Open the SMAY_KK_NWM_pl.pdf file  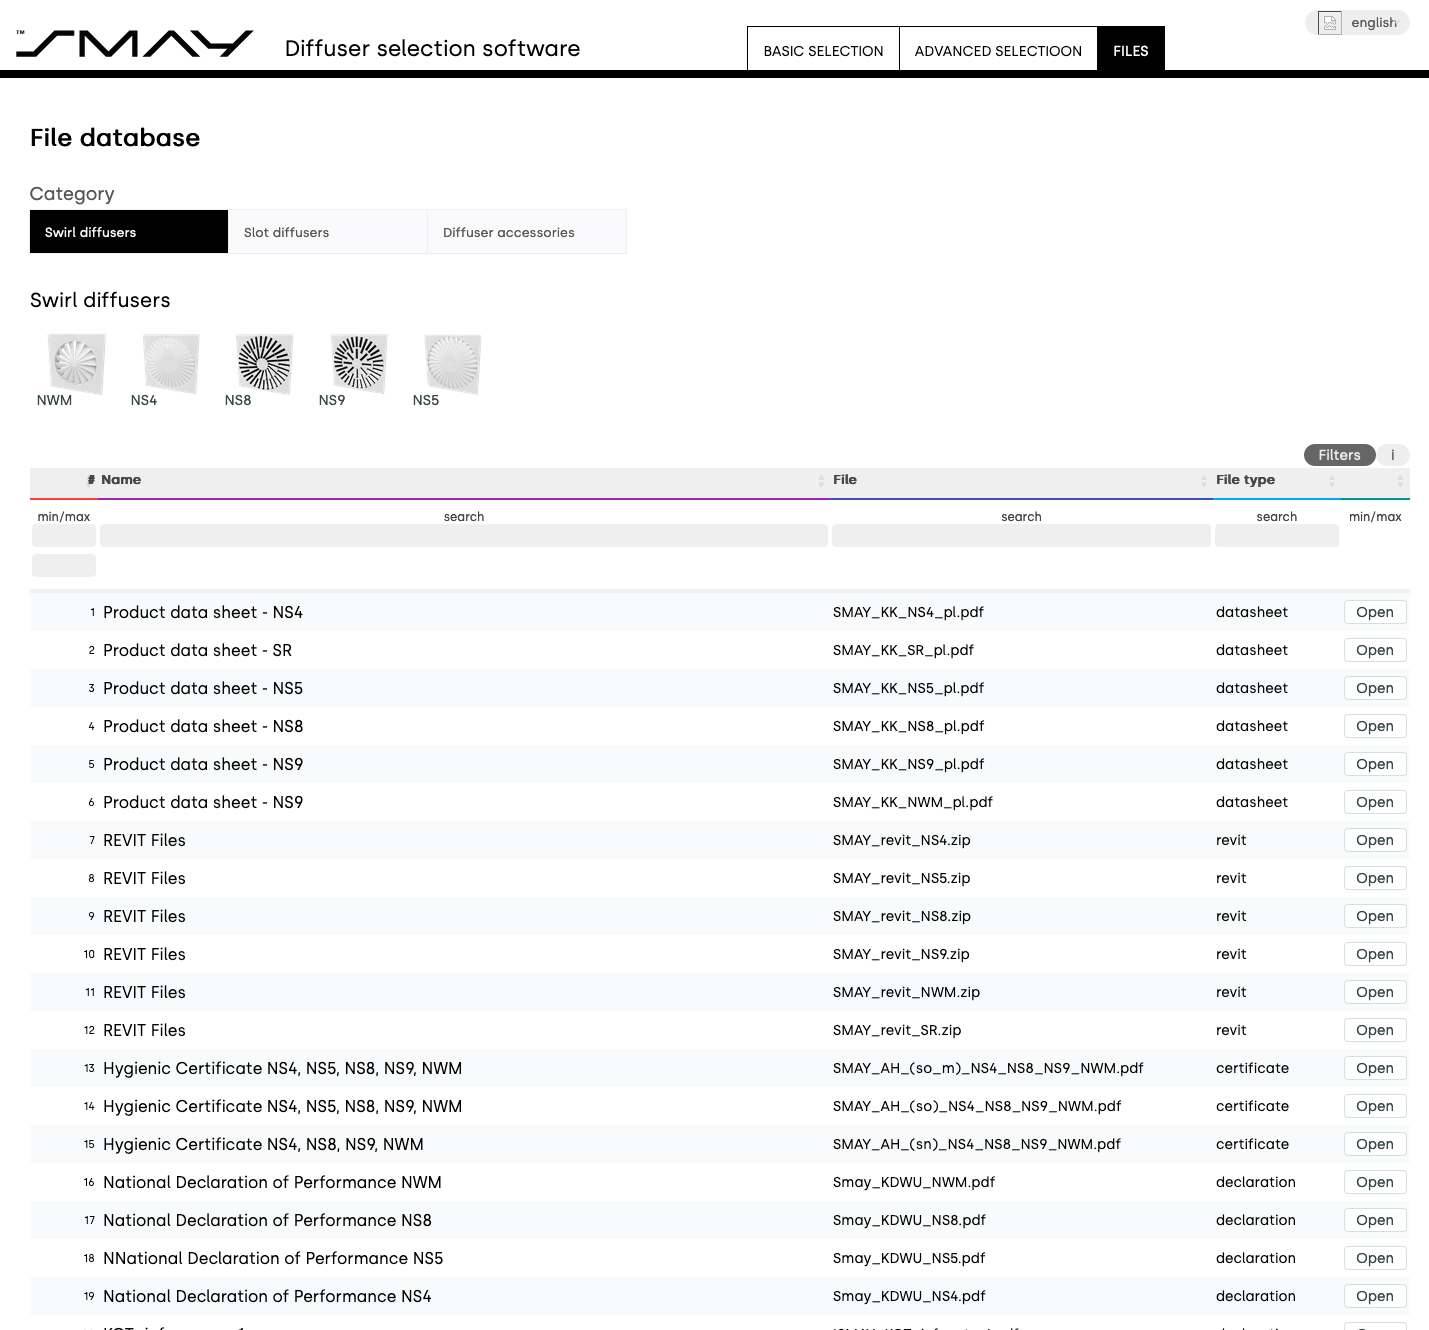[x=1375, y=802]
